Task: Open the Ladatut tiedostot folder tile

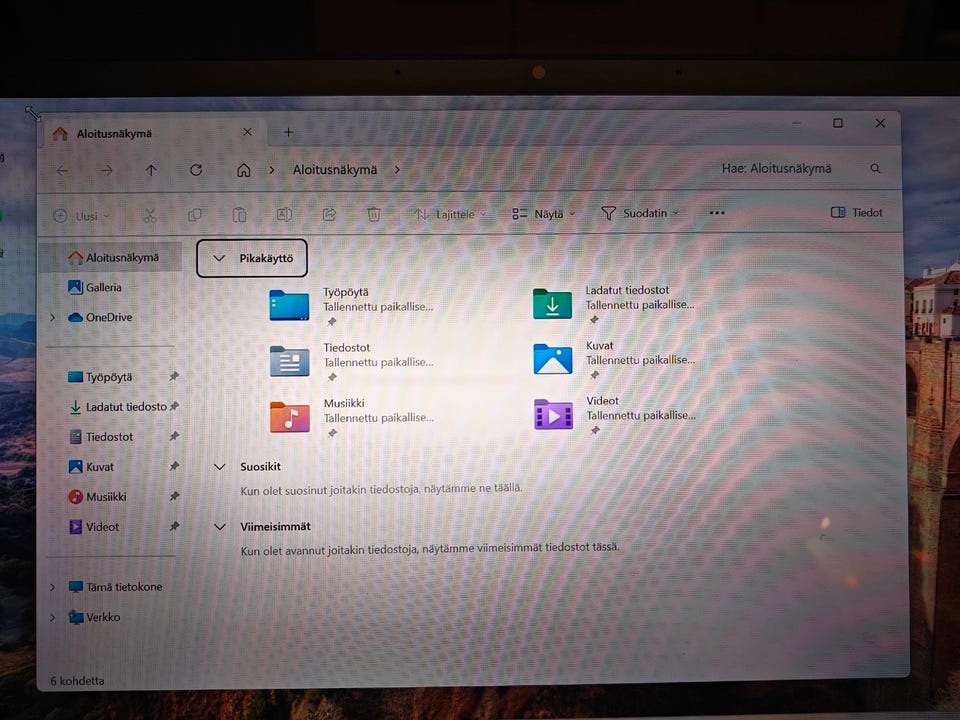Action: pyautogui.click(x=614, y=304)
